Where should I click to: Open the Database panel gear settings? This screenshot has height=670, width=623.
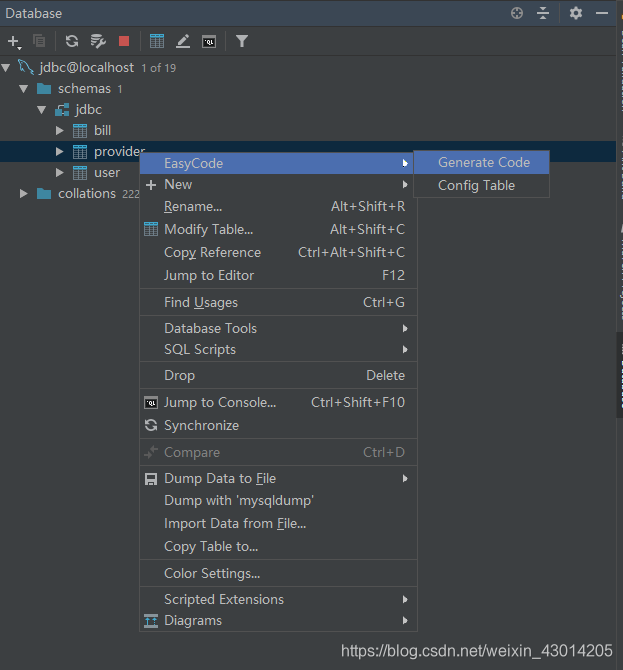coord(576,13)
